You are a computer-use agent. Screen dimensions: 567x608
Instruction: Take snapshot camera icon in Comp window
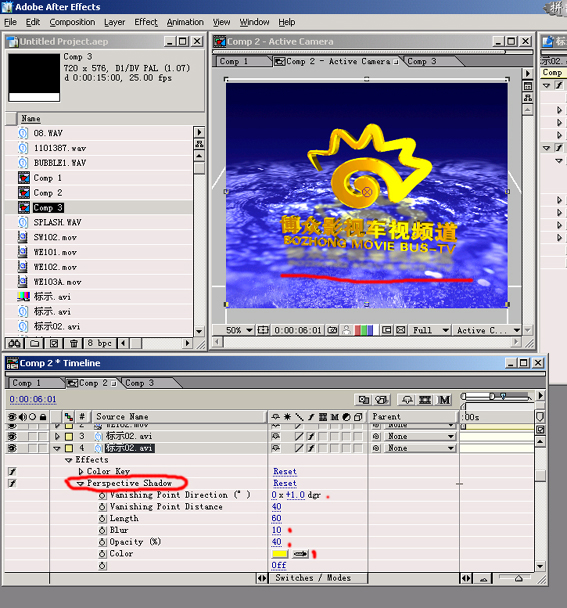[x=332, y=330]
